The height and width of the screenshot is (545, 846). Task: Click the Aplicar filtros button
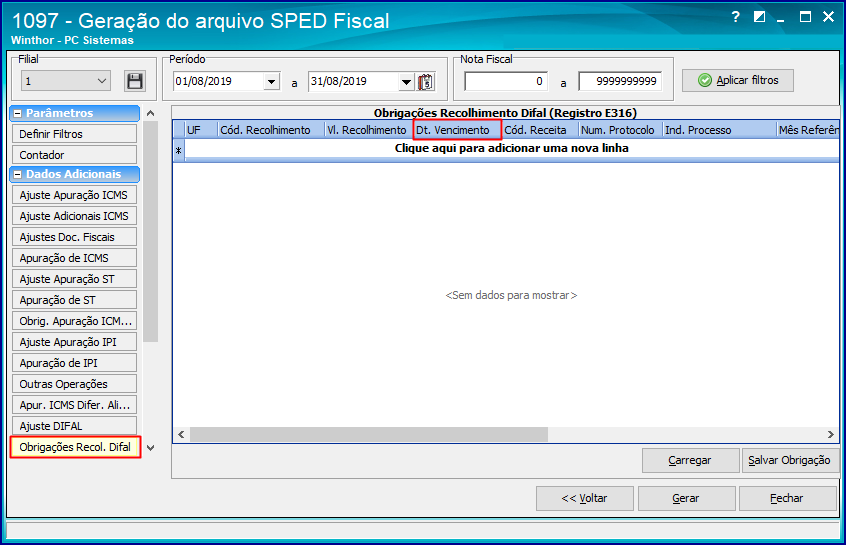[738, 80]
